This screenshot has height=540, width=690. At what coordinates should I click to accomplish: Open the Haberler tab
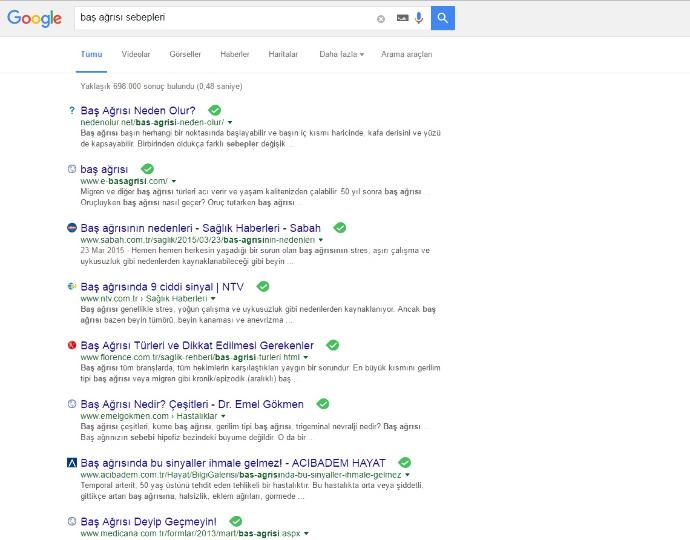[x=235, y=54]
